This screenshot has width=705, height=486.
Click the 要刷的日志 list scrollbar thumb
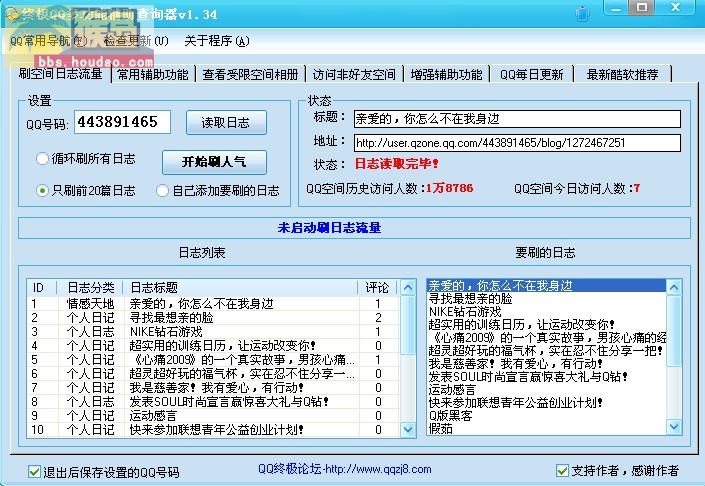click(x=674, y=330)
